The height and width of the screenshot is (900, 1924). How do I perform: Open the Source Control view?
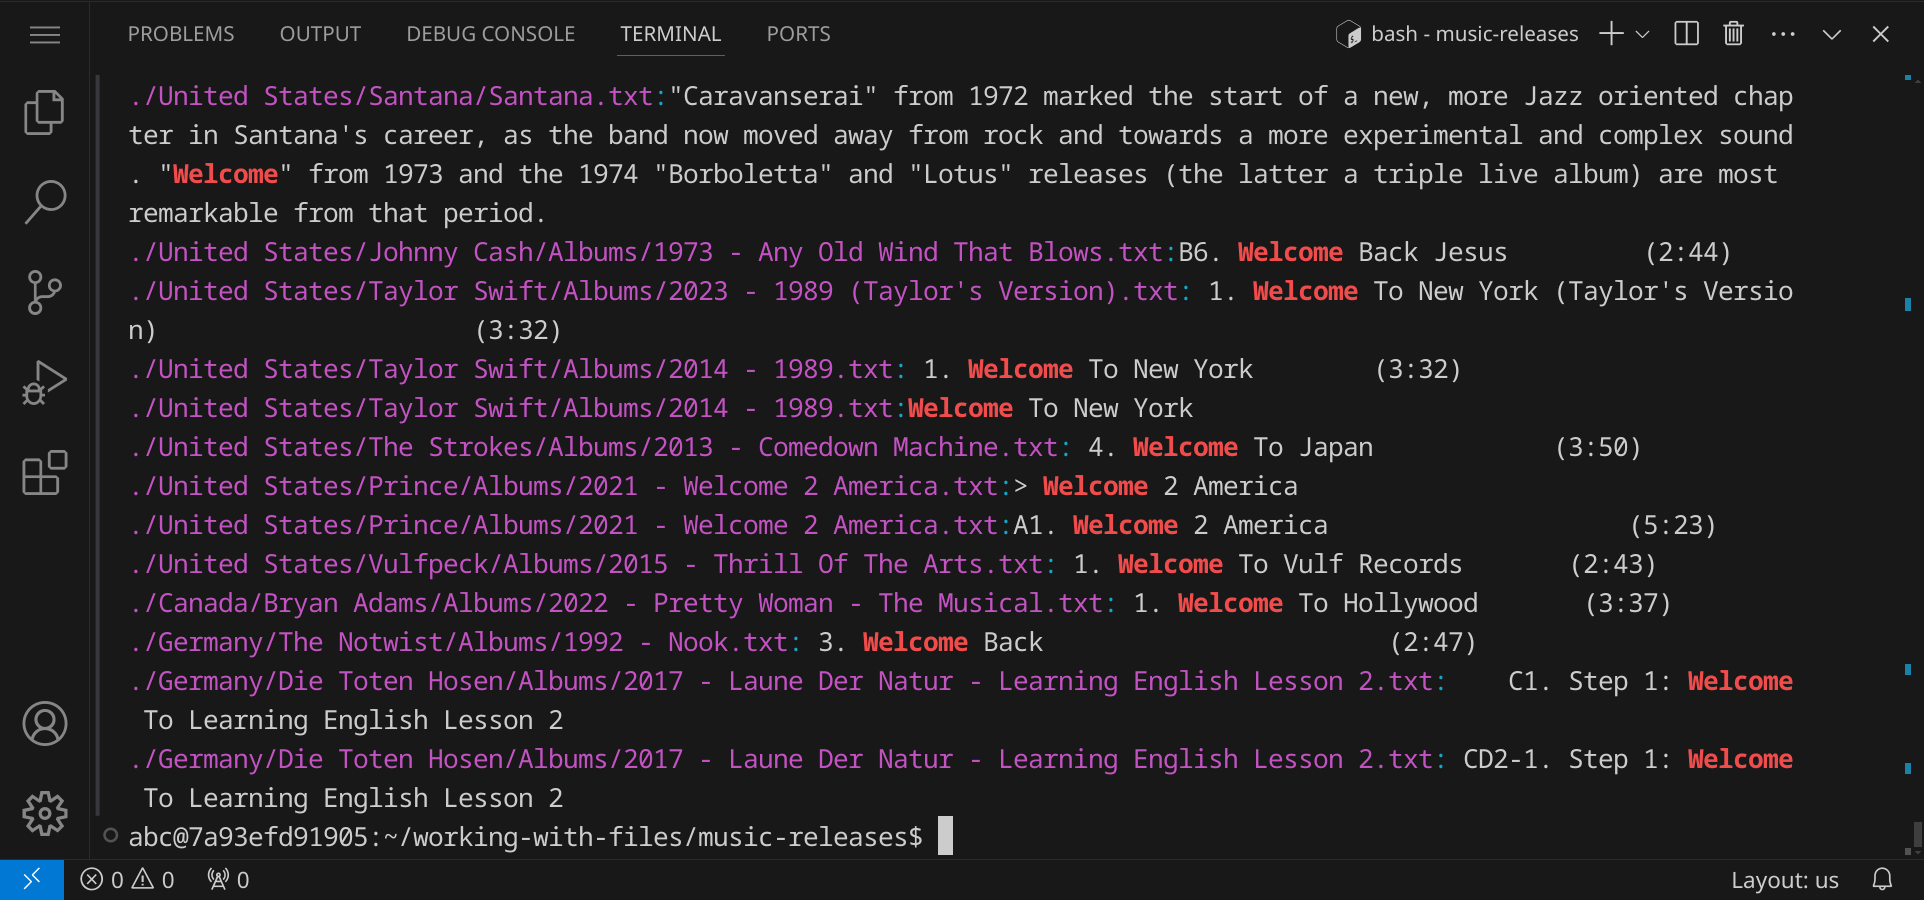coord(44,292)
